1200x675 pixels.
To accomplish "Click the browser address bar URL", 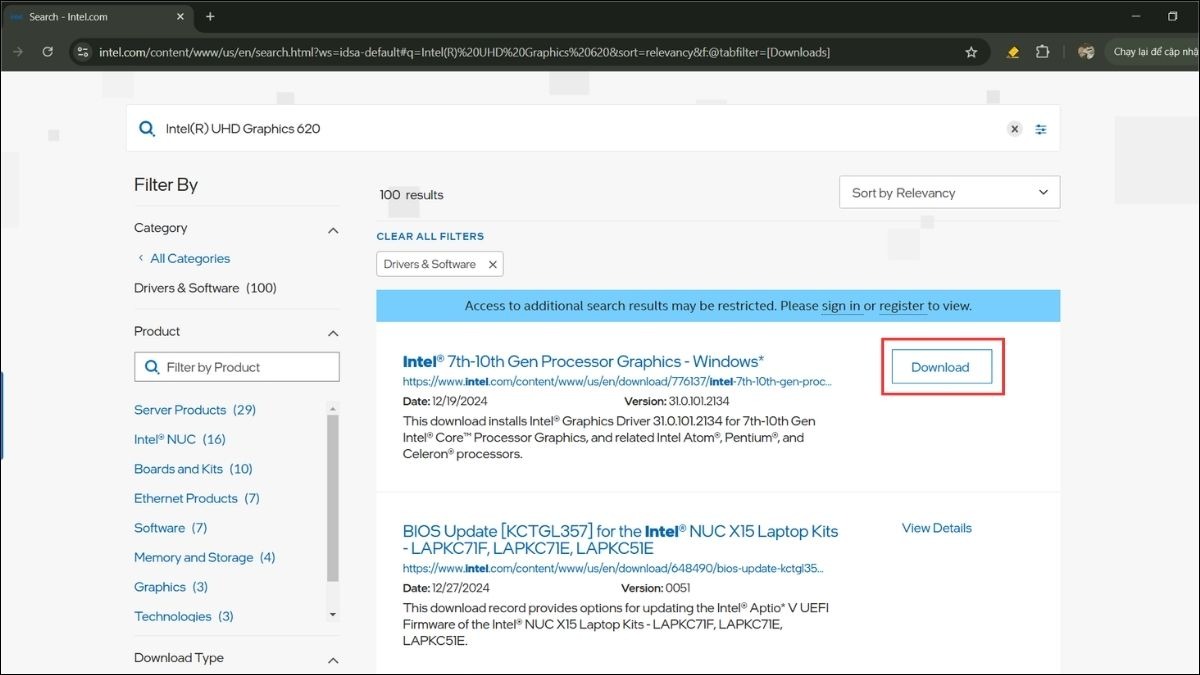I will click(x=464, y=52).
